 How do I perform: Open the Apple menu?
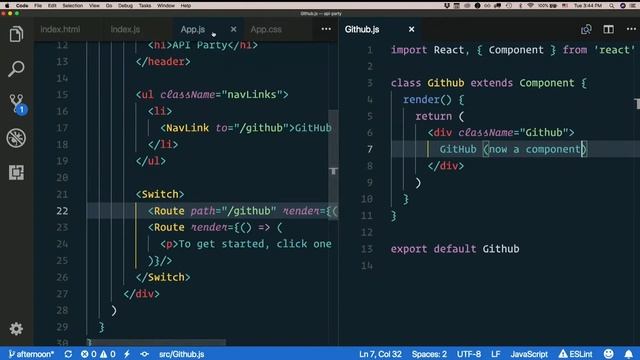7,6
